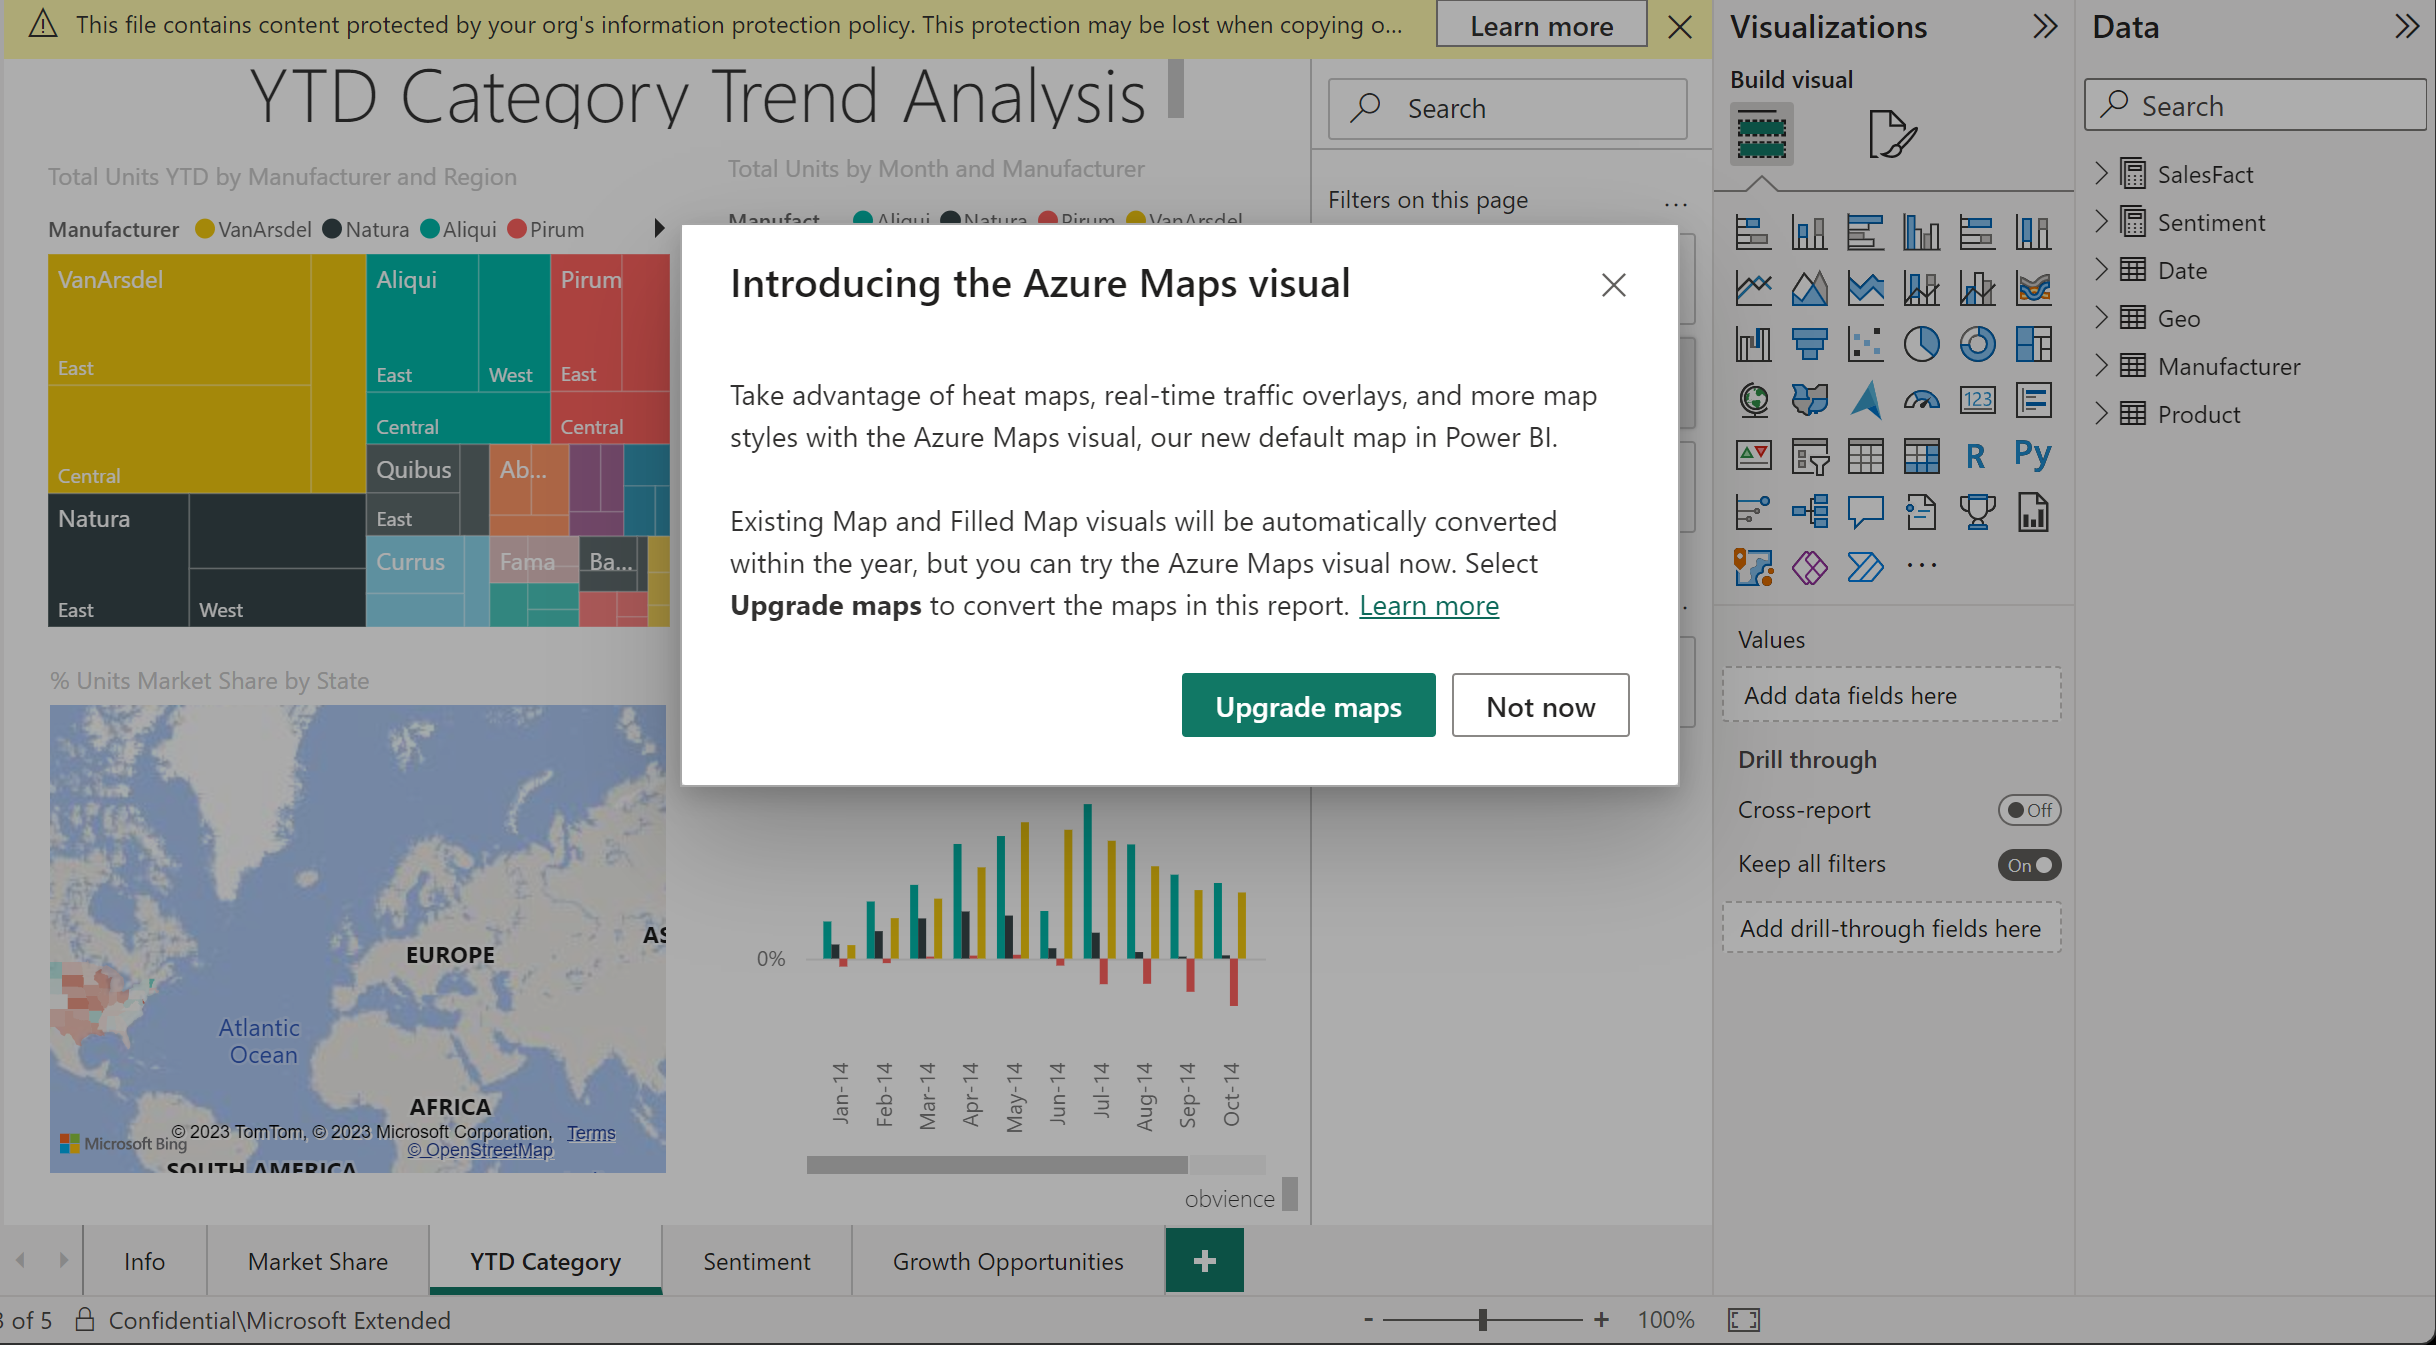
Task: Disable Keep all filters toggle
Action: [2027, 863]
